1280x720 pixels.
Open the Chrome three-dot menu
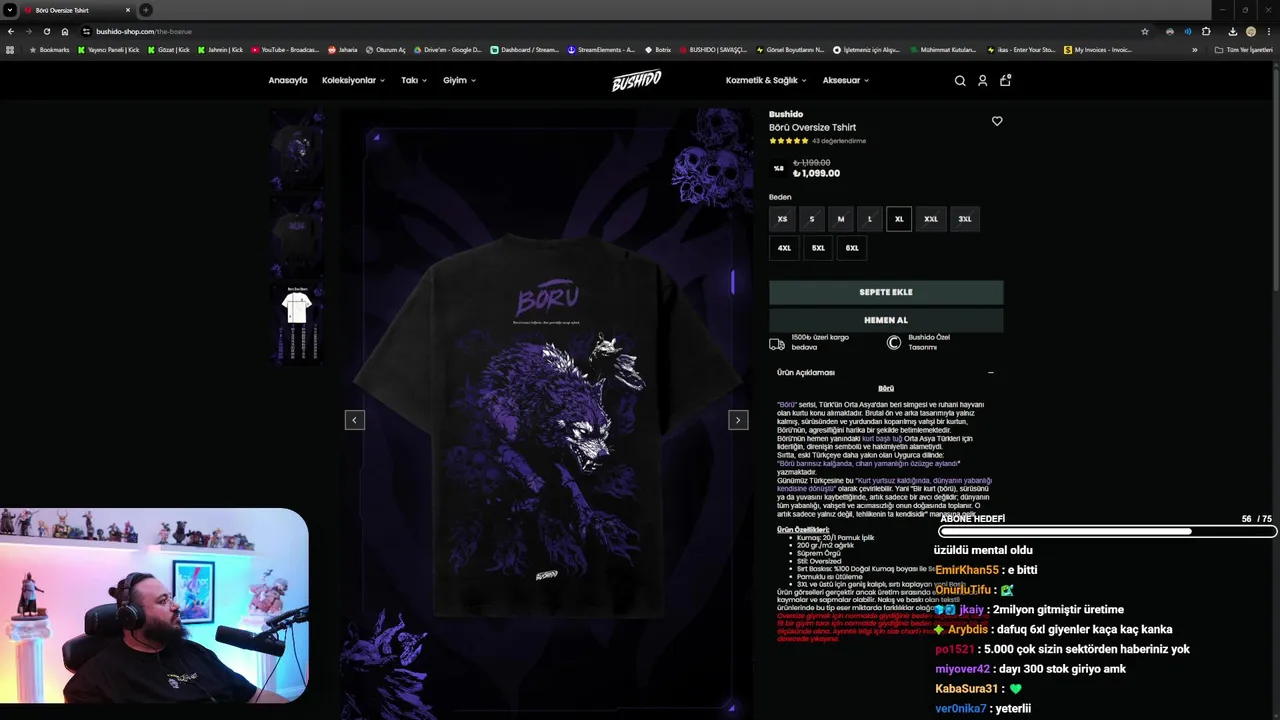(x=1268, y=31)
